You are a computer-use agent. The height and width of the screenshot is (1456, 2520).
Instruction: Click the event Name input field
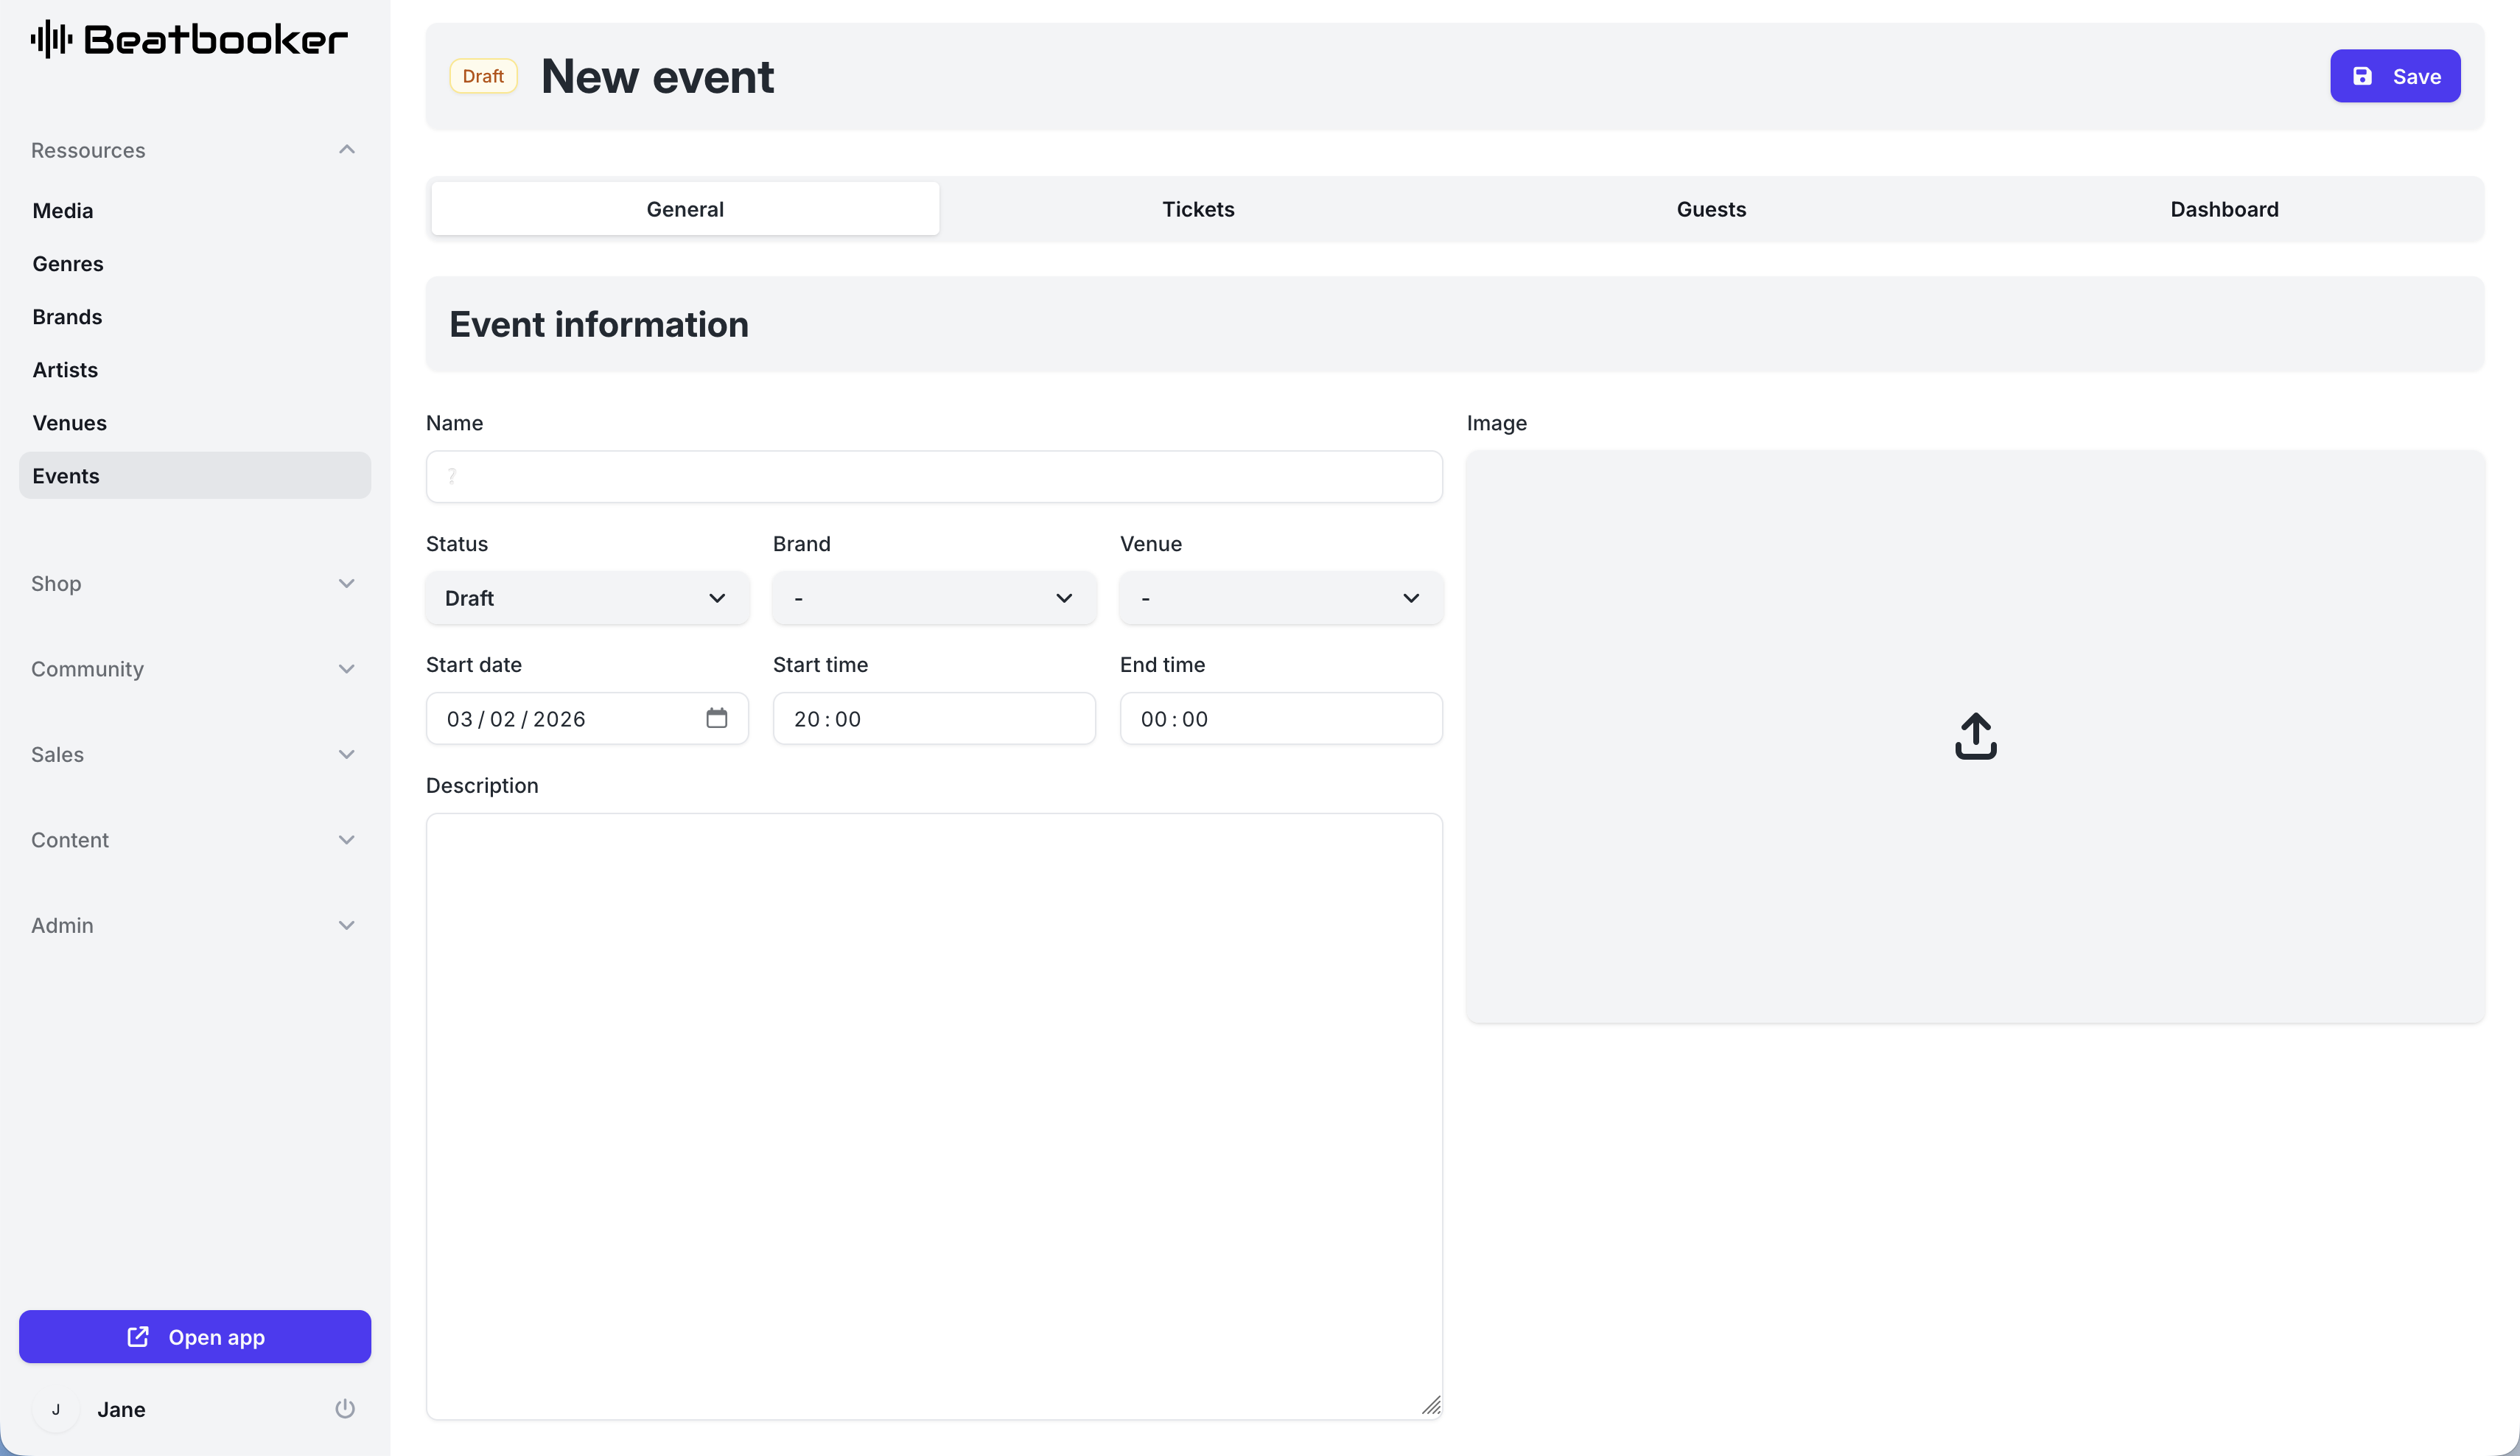(933, 477)
